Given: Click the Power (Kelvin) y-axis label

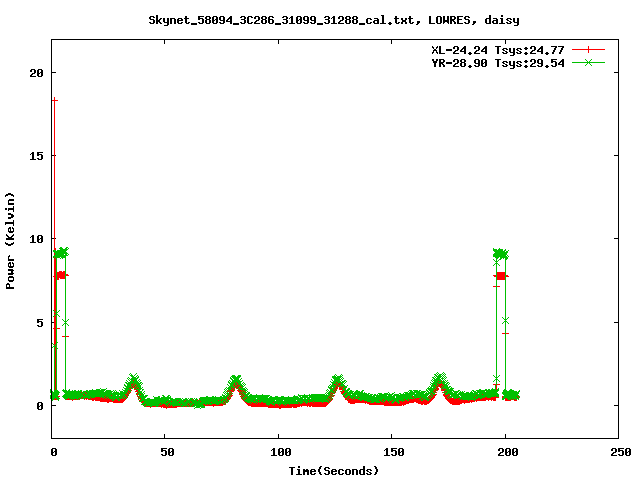Looking at the screenshot, I should (11, 238).
